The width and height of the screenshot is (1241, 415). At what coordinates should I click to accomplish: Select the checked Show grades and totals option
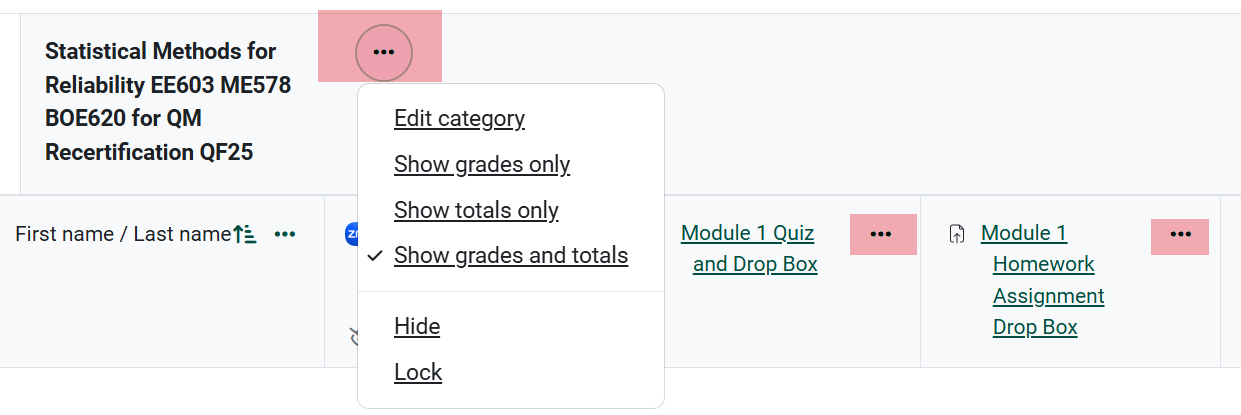click(511, 256)
